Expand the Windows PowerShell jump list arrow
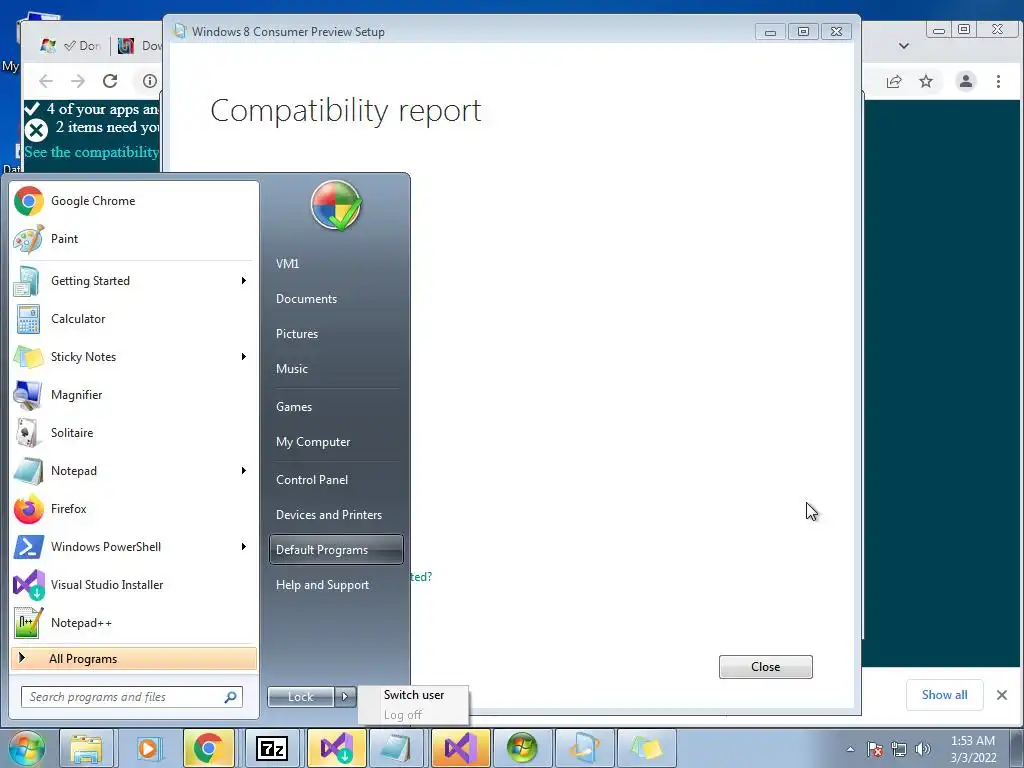Screen dimensions: 1024x768 pyautogui.click(x=244, y=547)
